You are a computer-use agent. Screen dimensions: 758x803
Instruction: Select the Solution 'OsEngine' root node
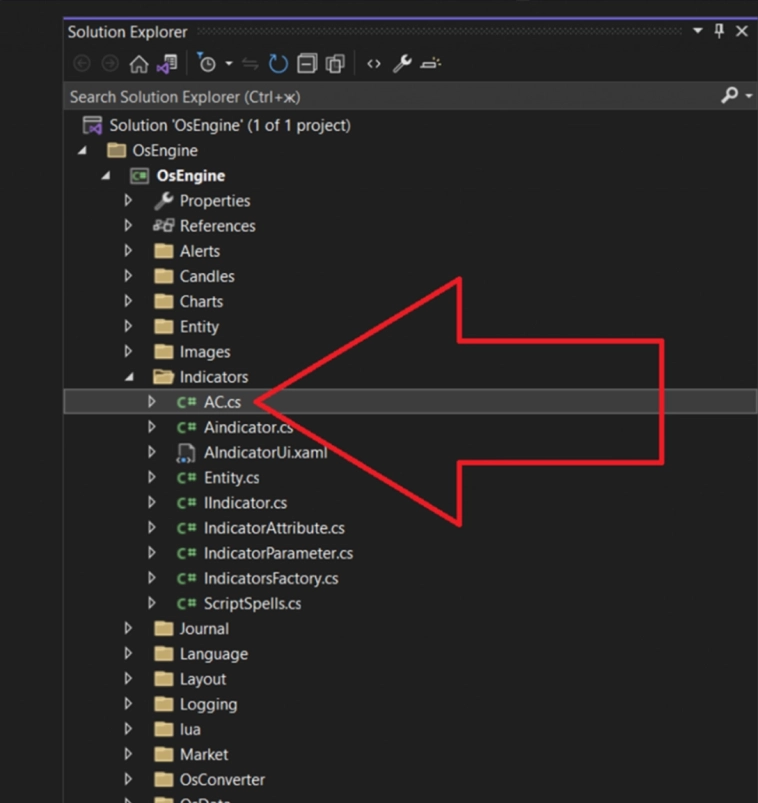(x=229, y=125)
